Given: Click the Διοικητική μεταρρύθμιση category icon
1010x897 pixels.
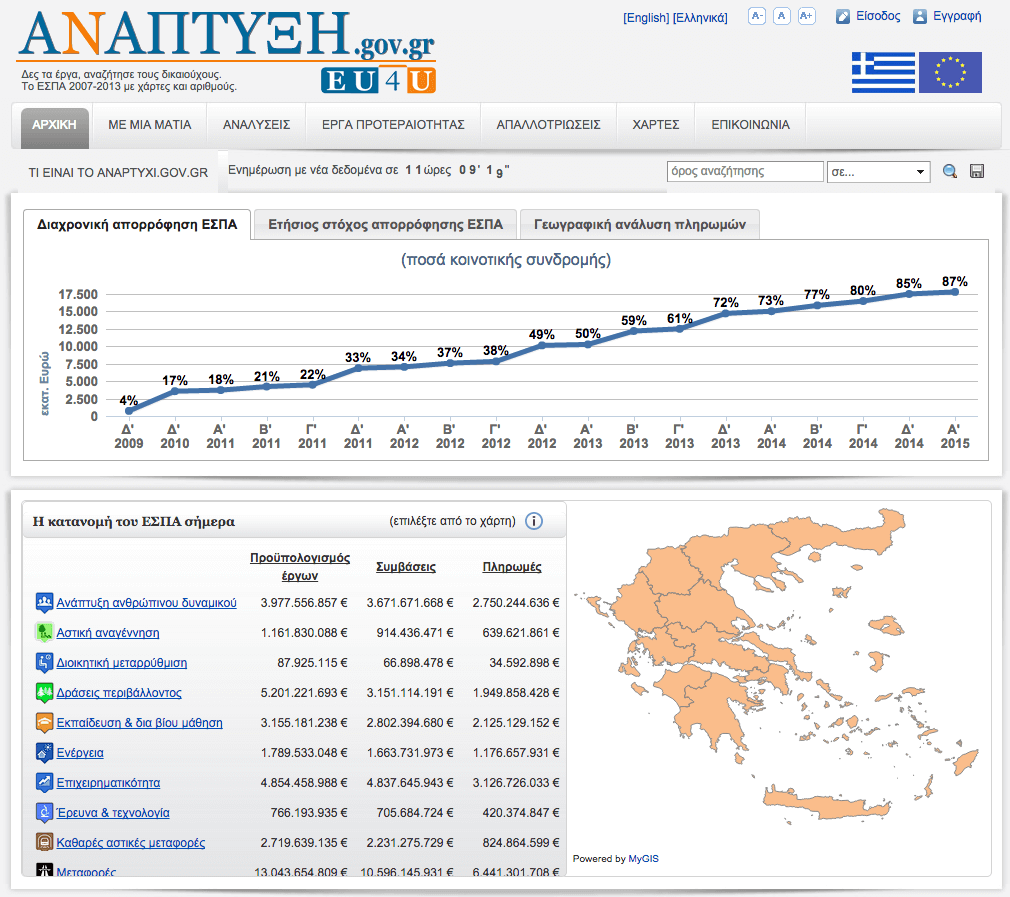Looking at the screenshot, I should coord(44,663).
